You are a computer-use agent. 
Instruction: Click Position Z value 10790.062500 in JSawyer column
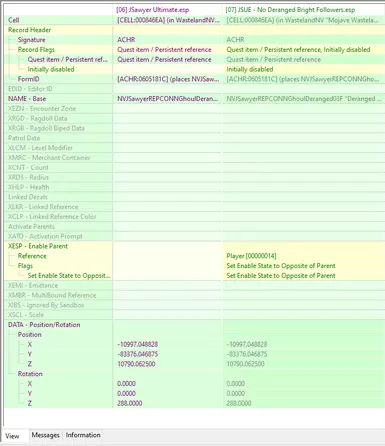click(136, 364)
